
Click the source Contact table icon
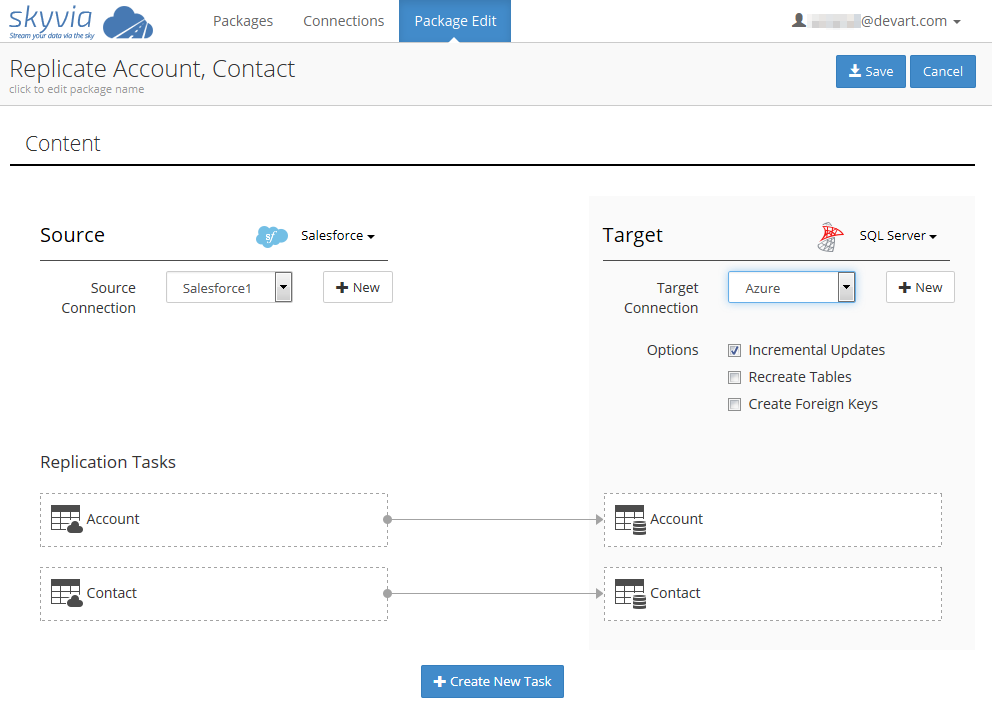[66, 593]
